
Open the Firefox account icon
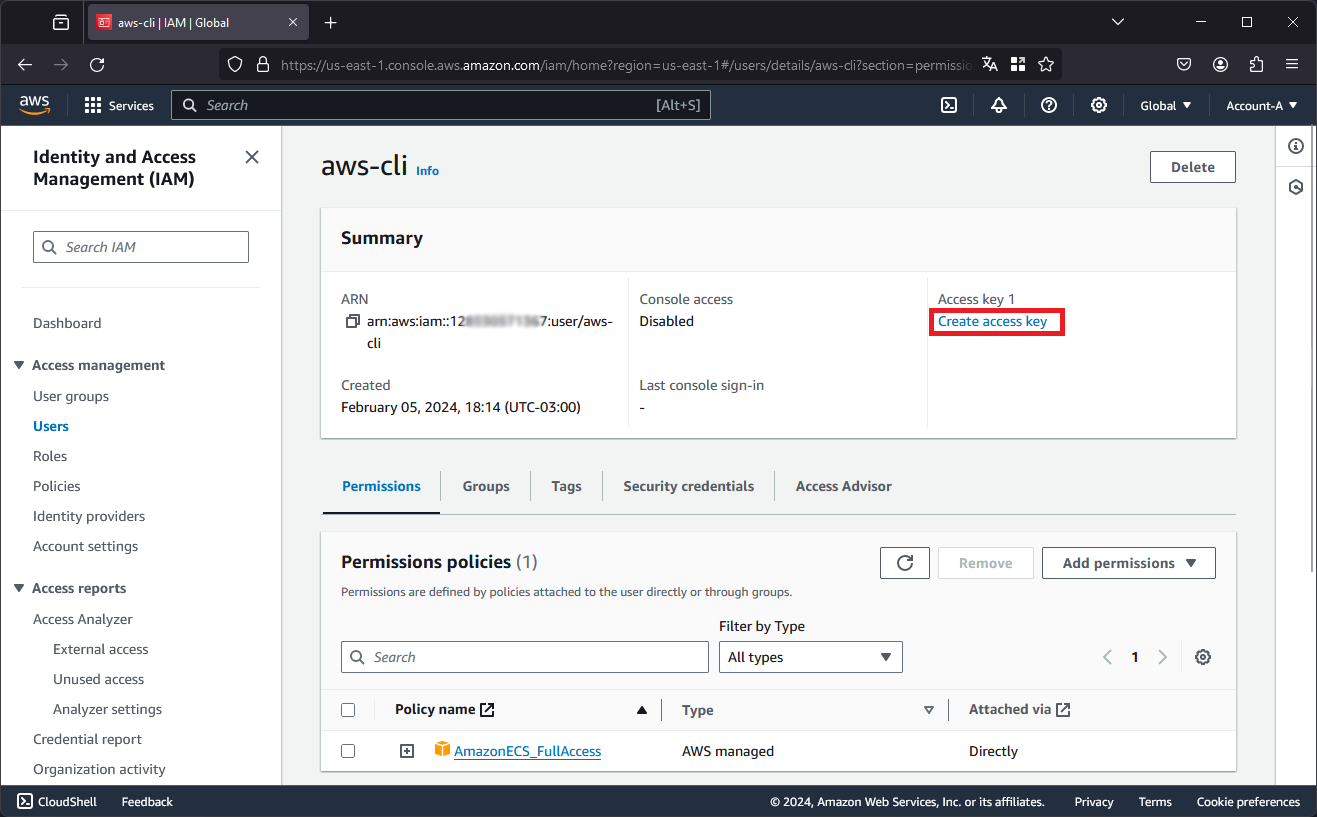pyautogui.click(x=1220, y=64)
